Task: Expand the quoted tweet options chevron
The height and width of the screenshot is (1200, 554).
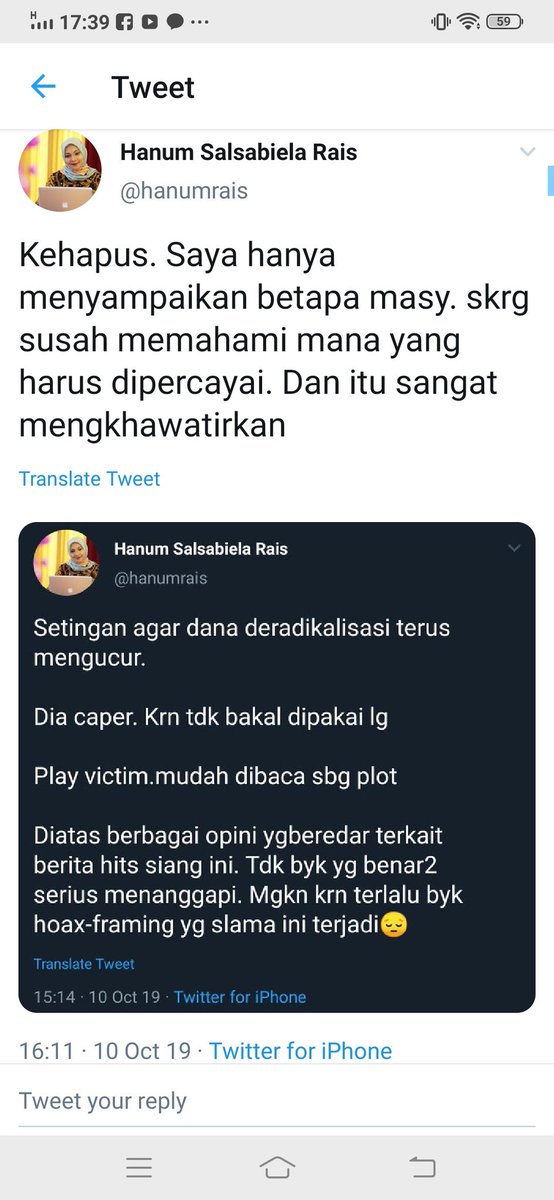Action: (514, 548)
